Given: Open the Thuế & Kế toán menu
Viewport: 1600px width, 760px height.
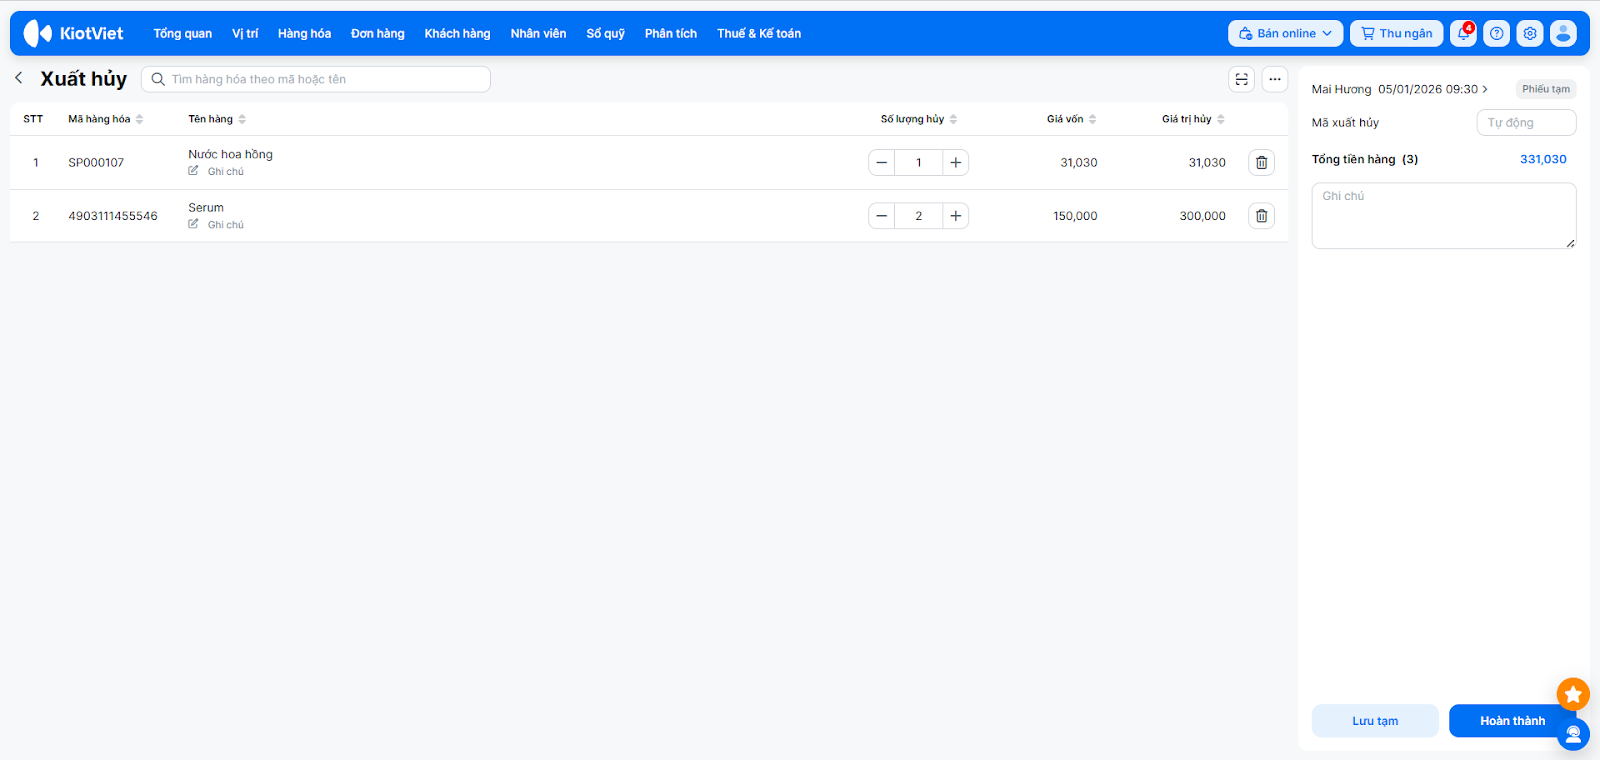Looking at the screenshot, I should 759,33.
